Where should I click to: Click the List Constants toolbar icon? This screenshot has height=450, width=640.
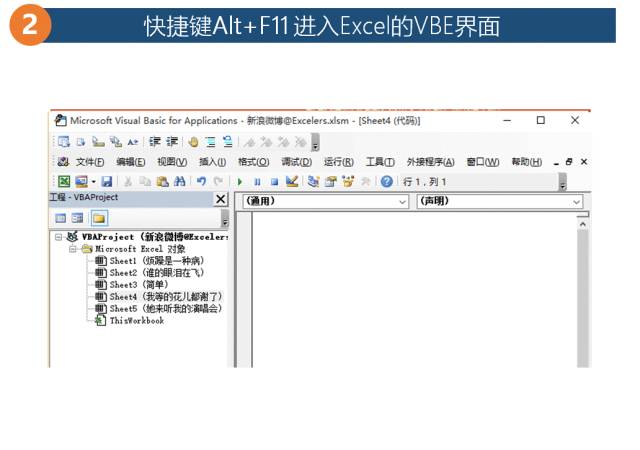[81, 142]
